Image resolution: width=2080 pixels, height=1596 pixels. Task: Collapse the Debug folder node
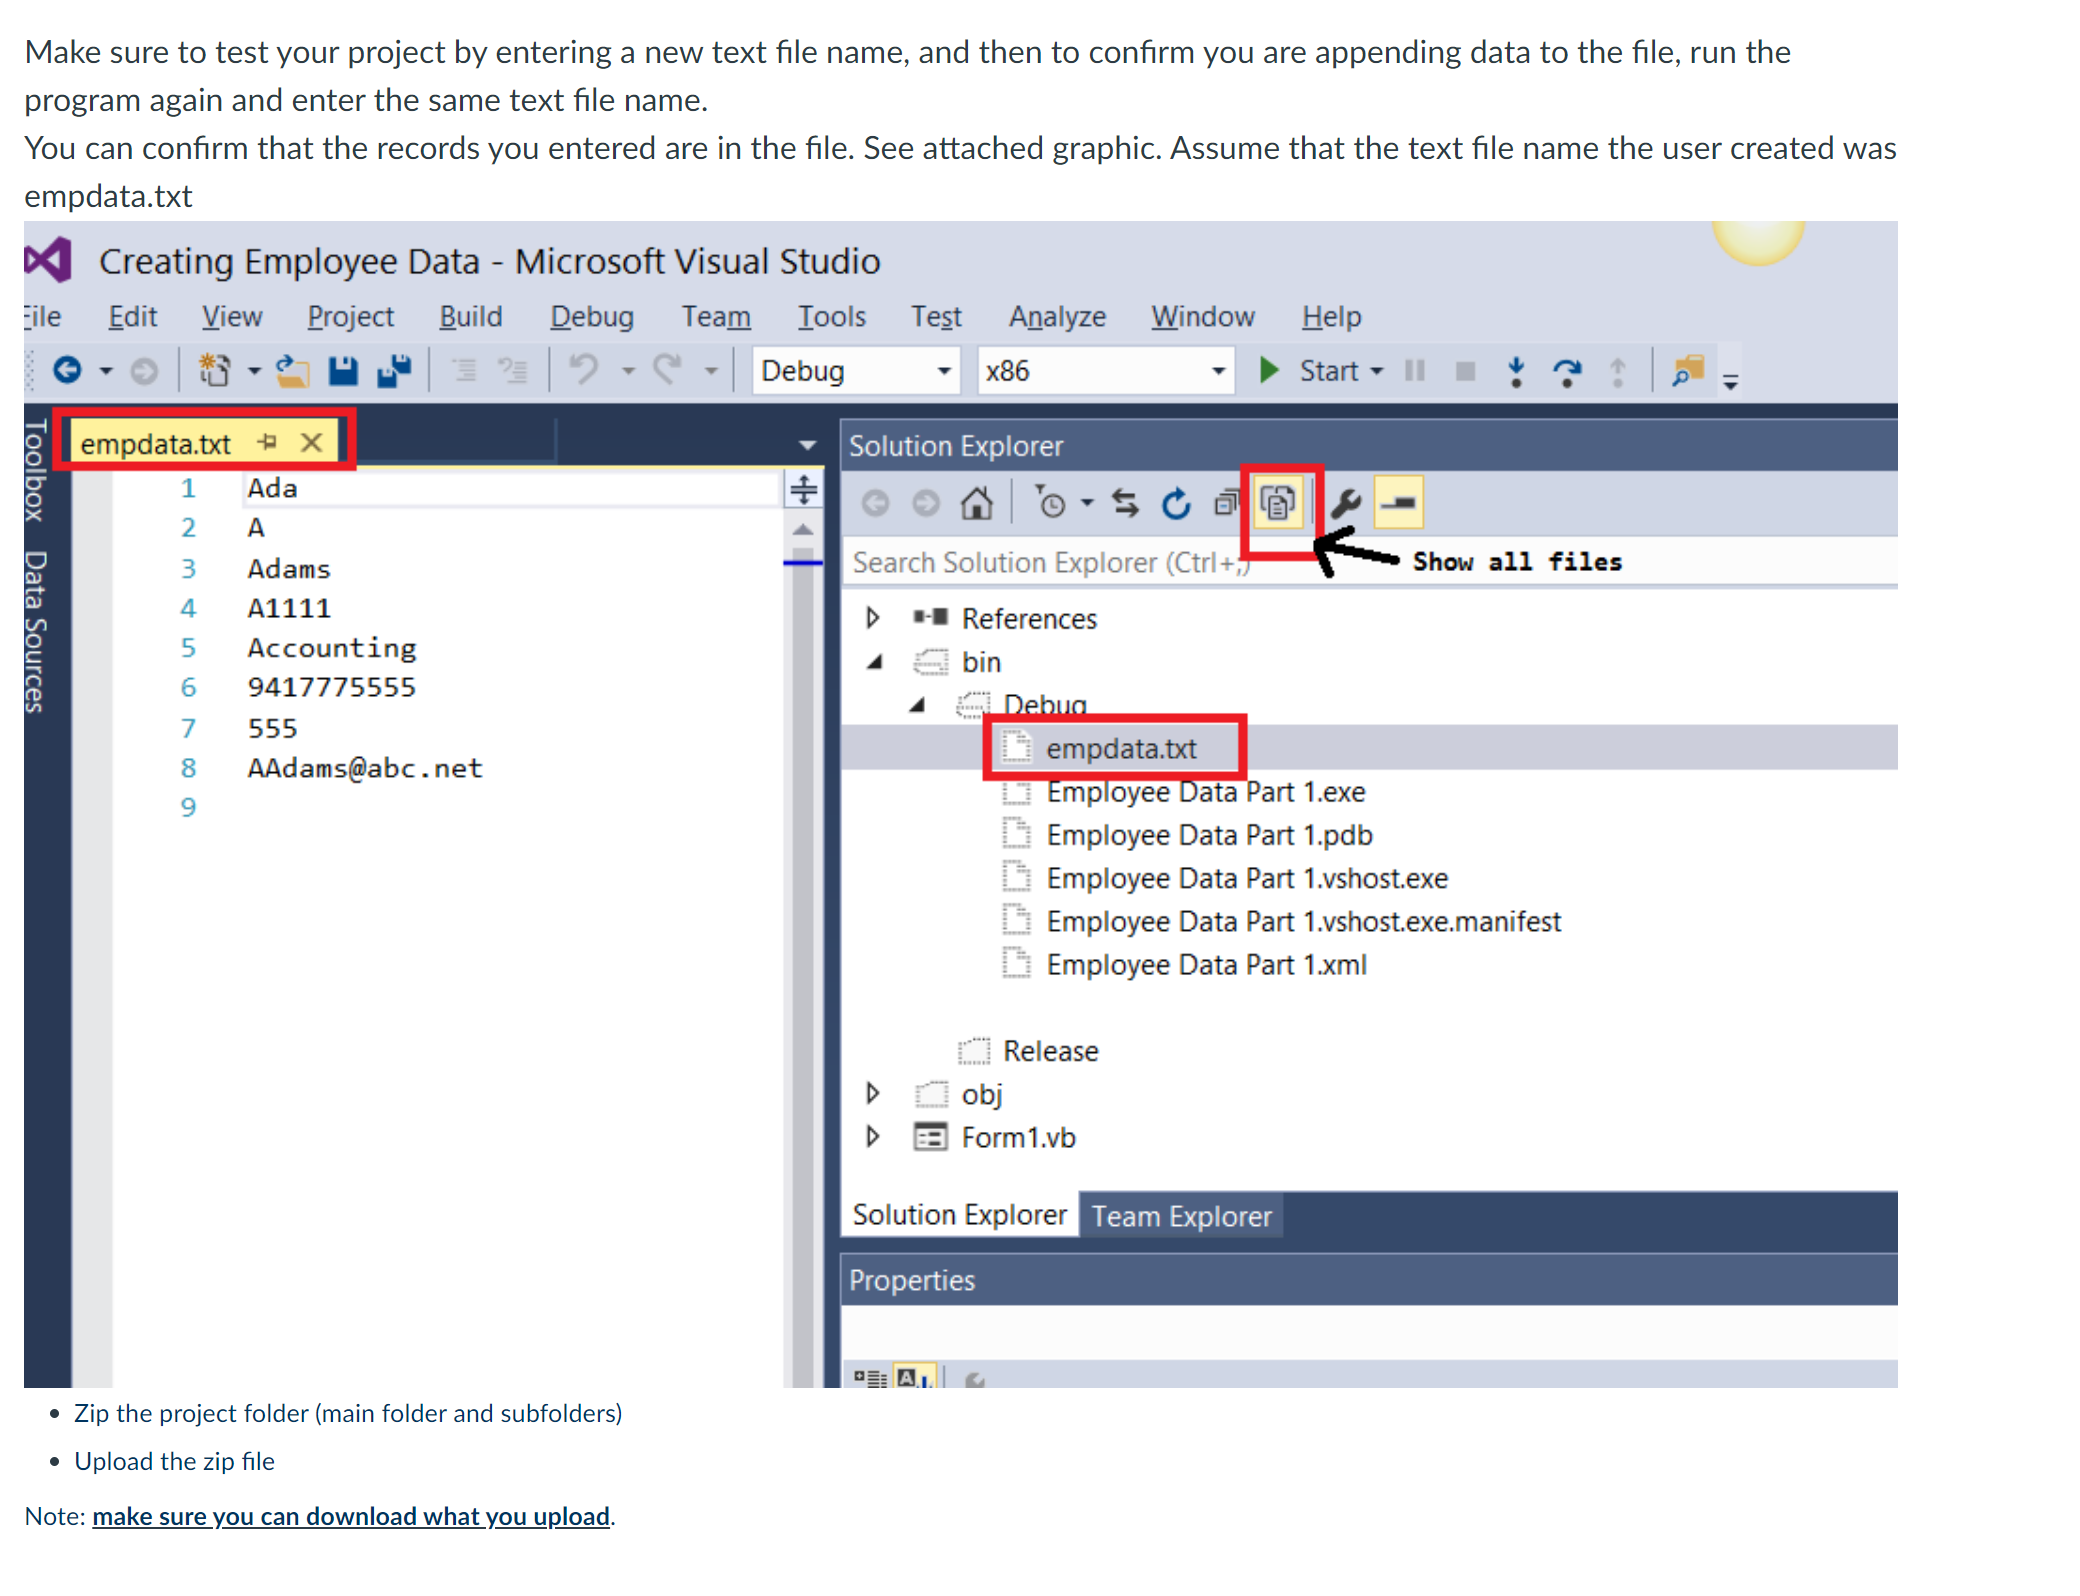(x=917, y=705)
